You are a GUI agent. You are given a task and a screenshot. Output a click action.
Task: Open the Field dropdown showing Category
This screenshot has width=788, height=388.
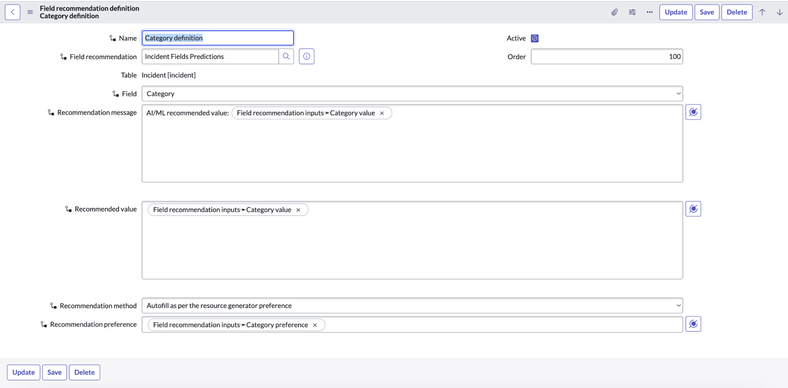[x=412, y=93]
